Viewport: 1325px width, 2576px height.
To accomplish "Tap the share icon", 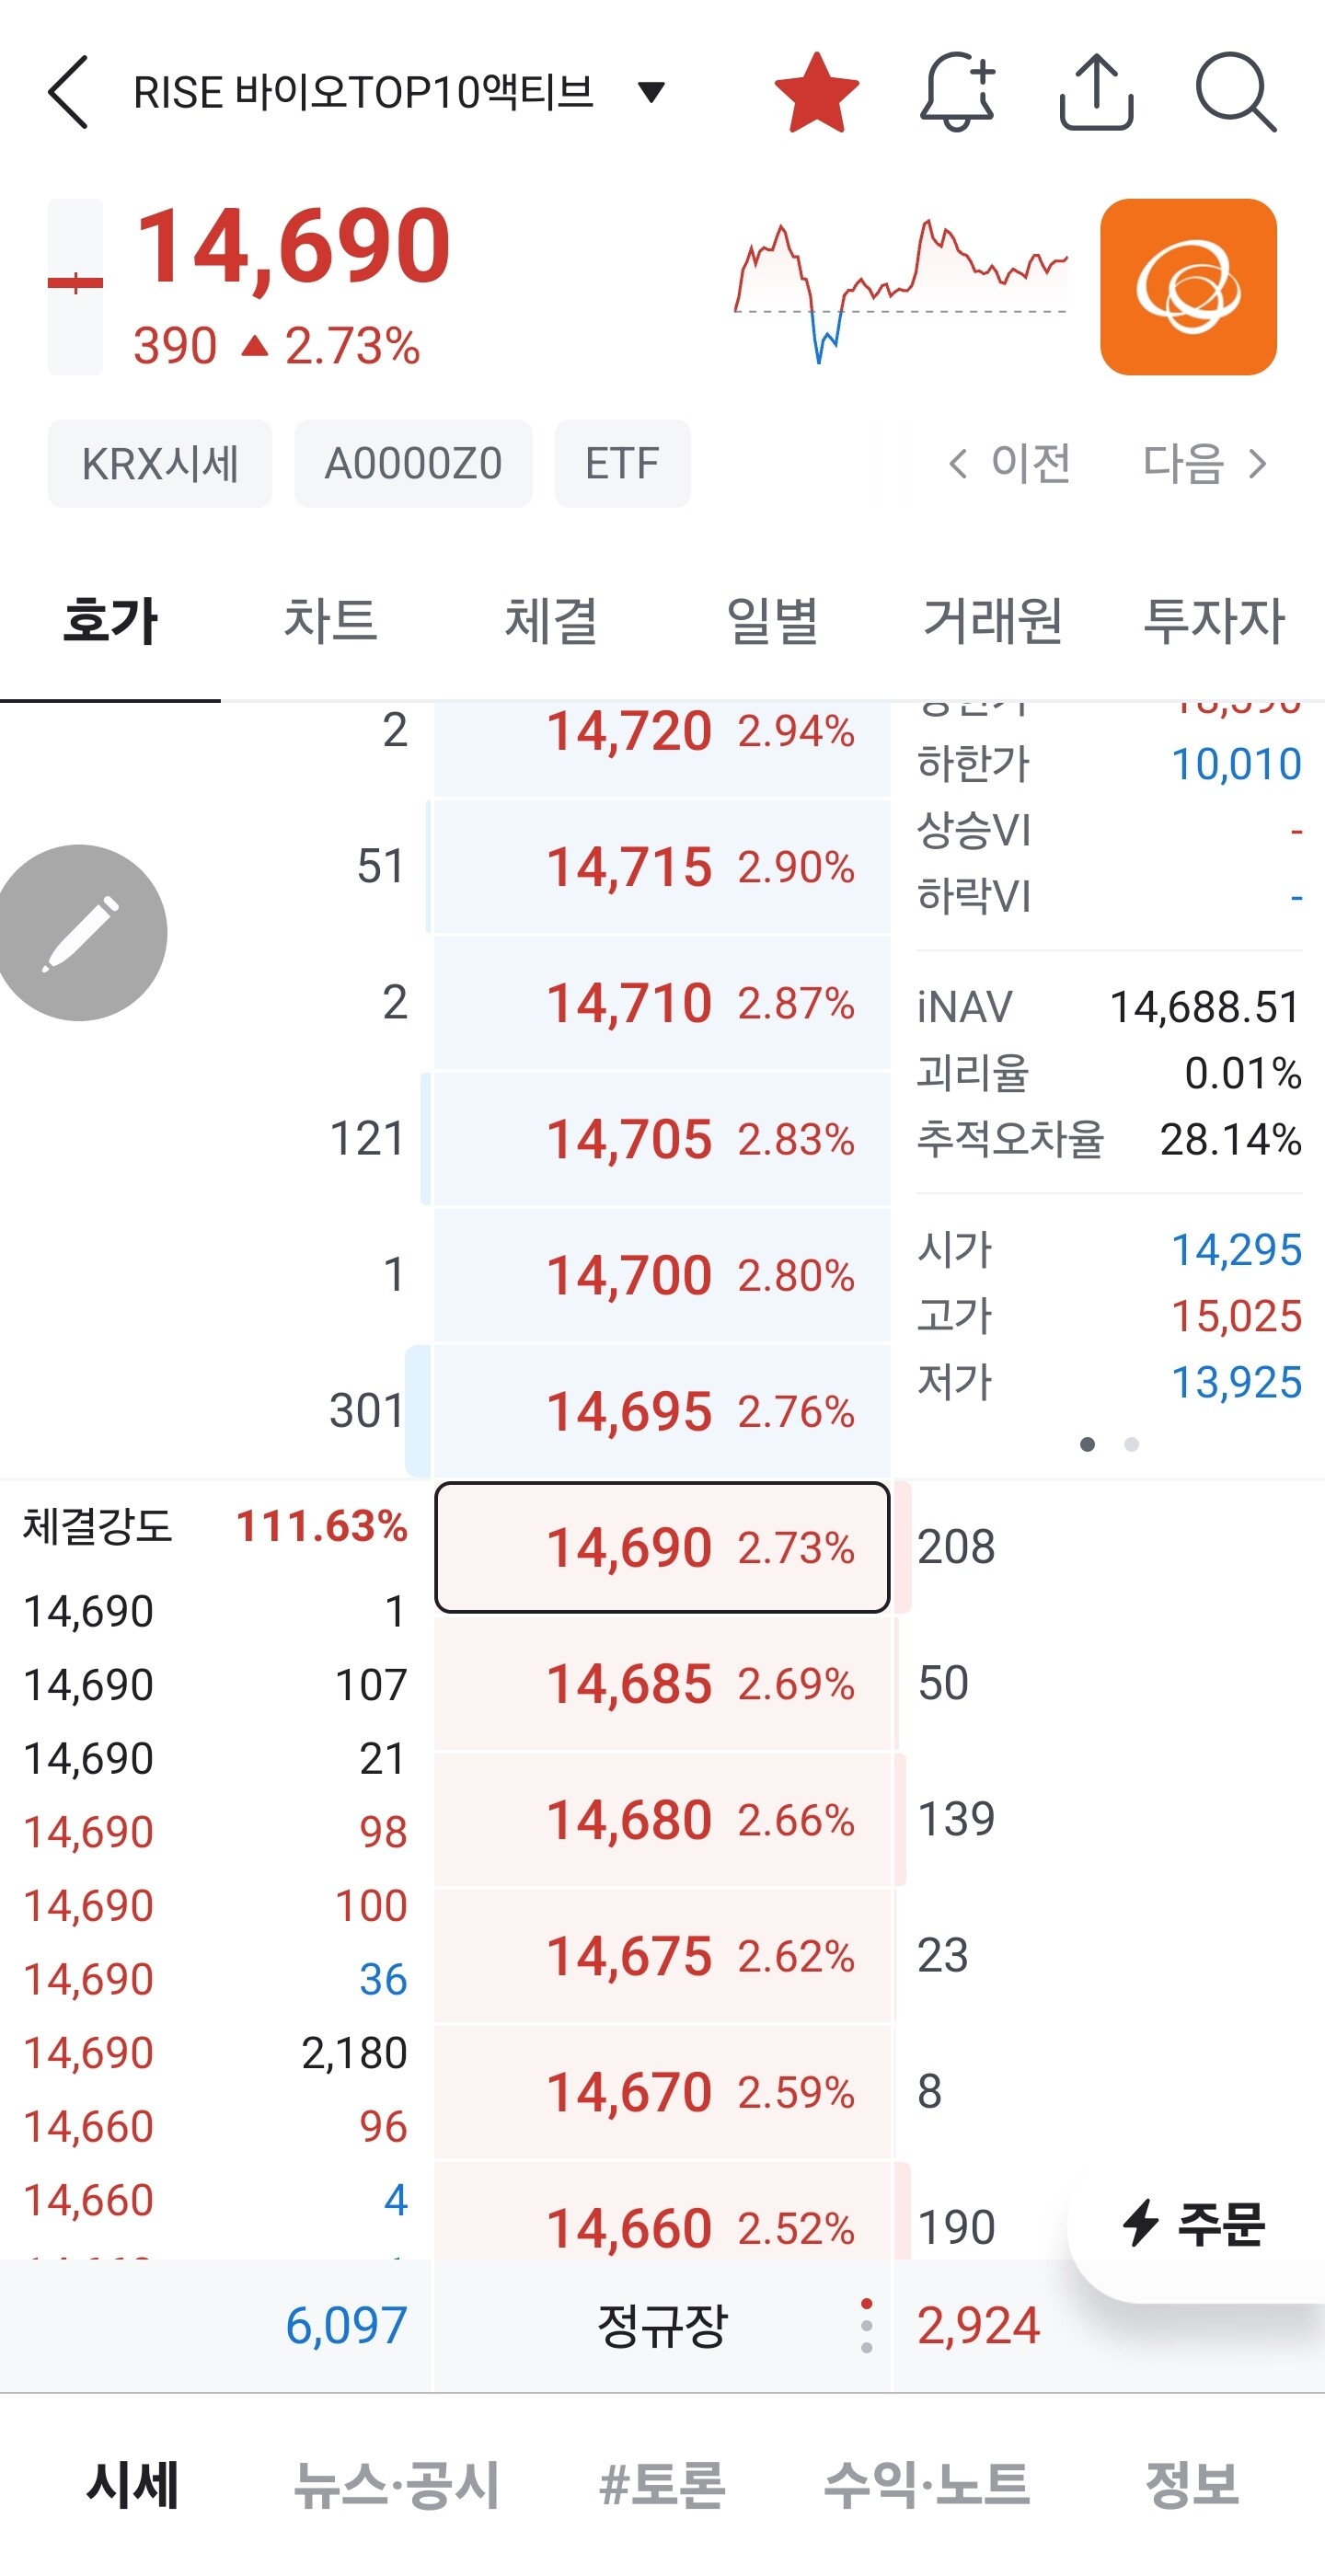I will 1096,92.
